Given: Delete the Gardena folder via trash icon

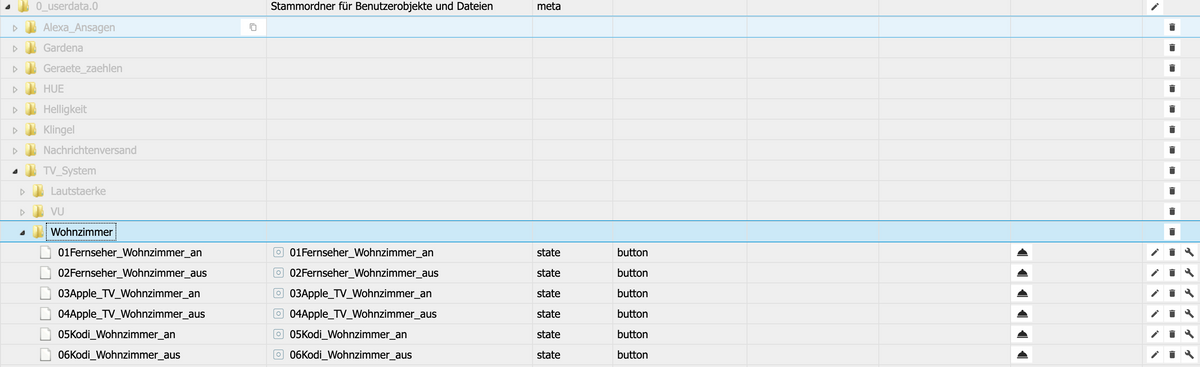Looking at the screenshot, I should point(1172,47).
